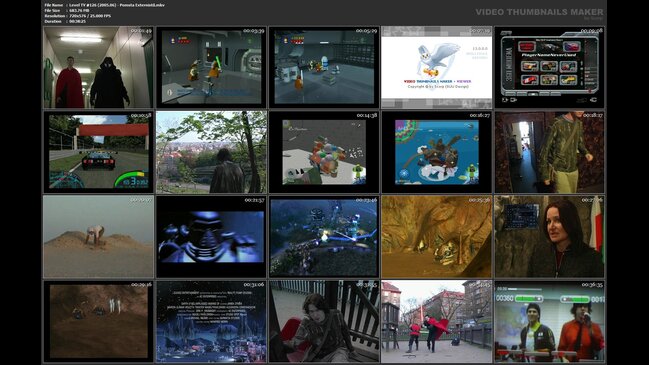
Task: Click the Resolution '720x576 / 25.000 FPS' text
Action: tap(90, 16)
